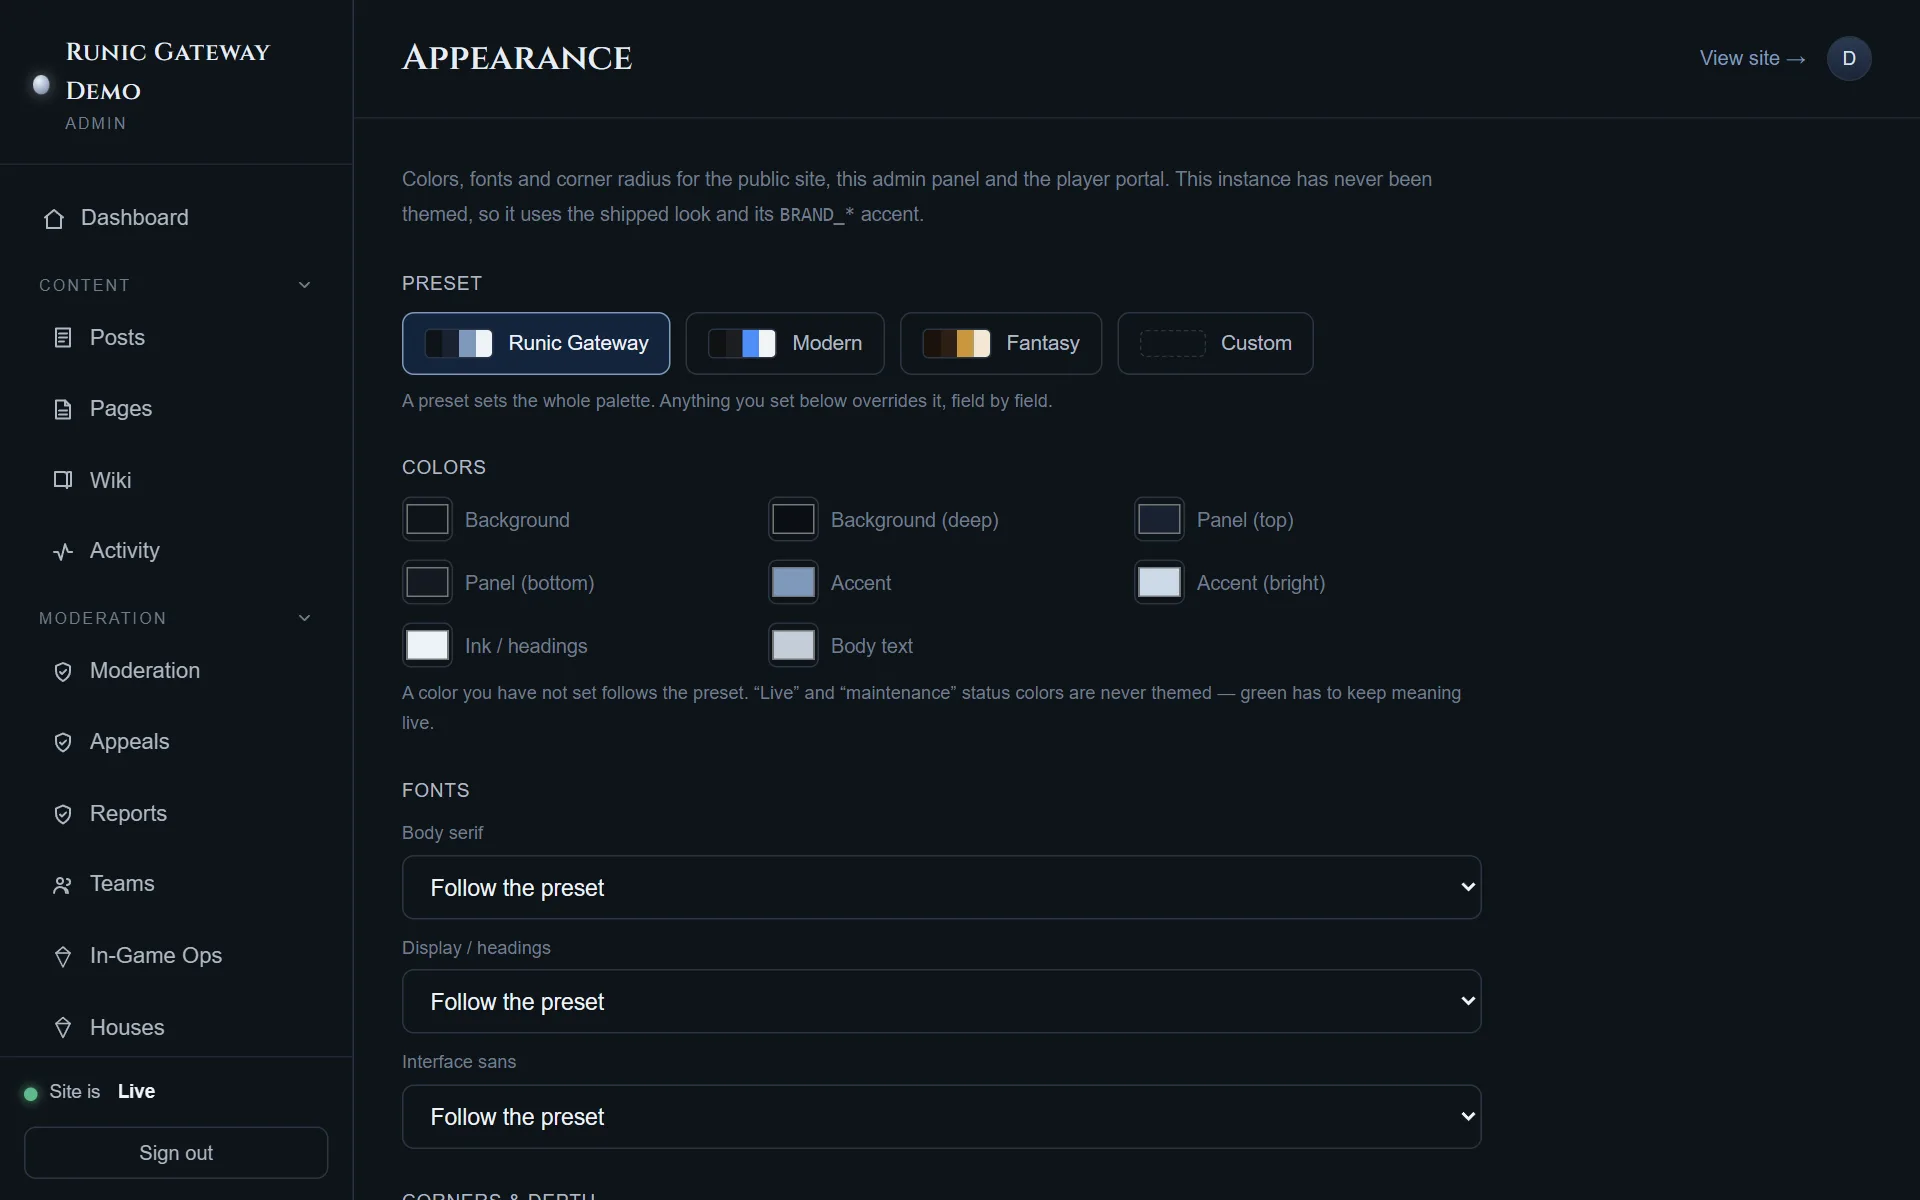The width and height of the screenshot is (1920, 1200).
Task: Click the Pages file icon
Action: 63,409
